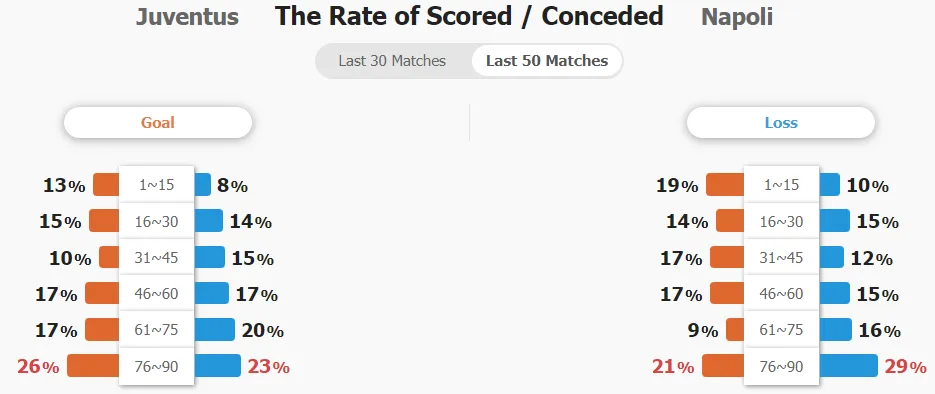Click the 46~60 interval in Loss chart
Screen dimensions: 935x394
[x=781, y=293]
